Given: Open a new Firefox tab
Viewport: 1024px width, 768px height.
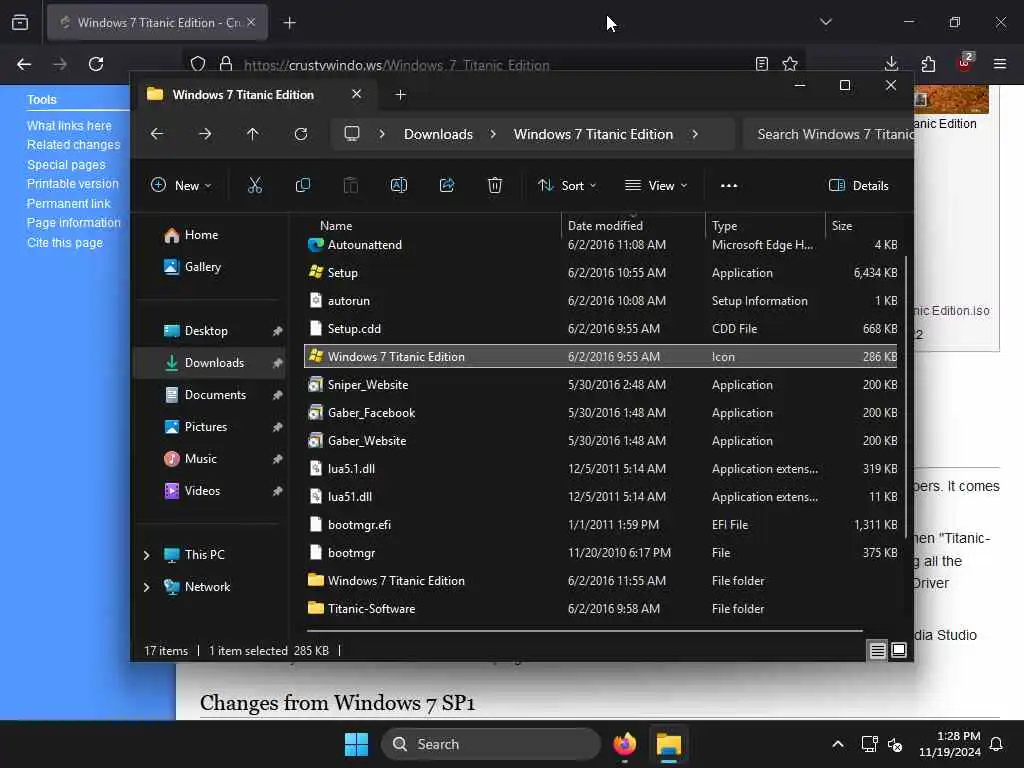Looking at the screenshot, I should 289,23.
